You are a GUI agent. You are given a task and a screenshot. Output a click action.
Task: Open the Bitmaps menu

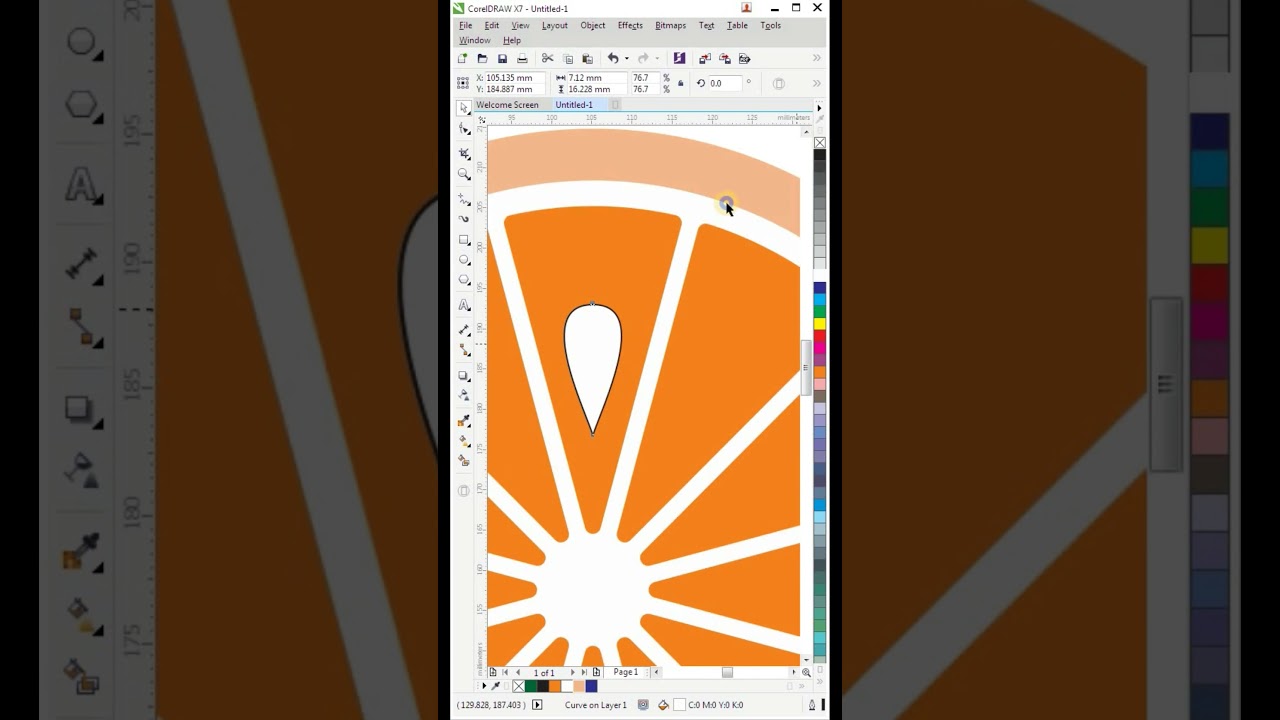click(670, 26)
